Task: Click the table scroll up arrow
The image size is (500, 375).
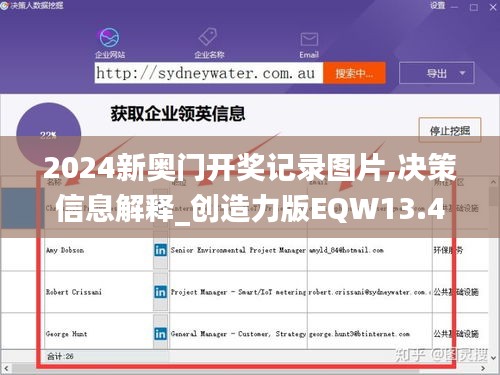Action: click(494, 182)
